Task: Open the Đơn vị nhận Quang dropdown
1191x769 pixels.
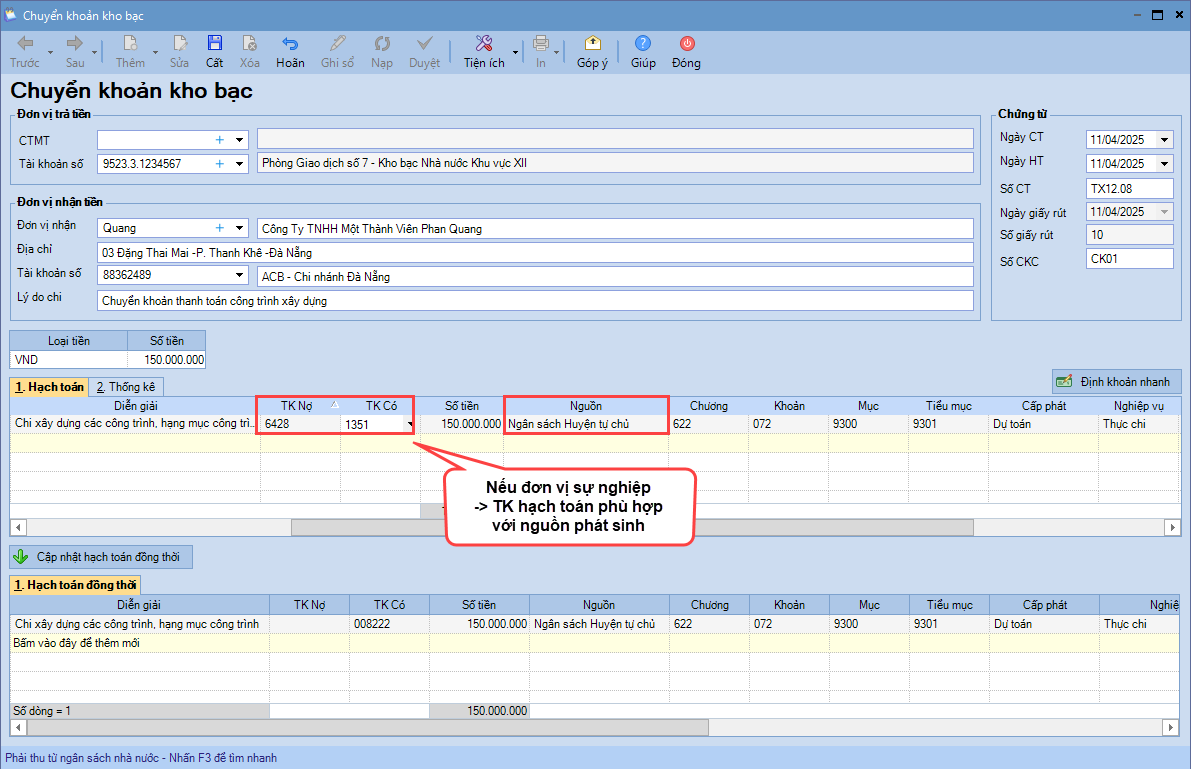Action: 239,228
